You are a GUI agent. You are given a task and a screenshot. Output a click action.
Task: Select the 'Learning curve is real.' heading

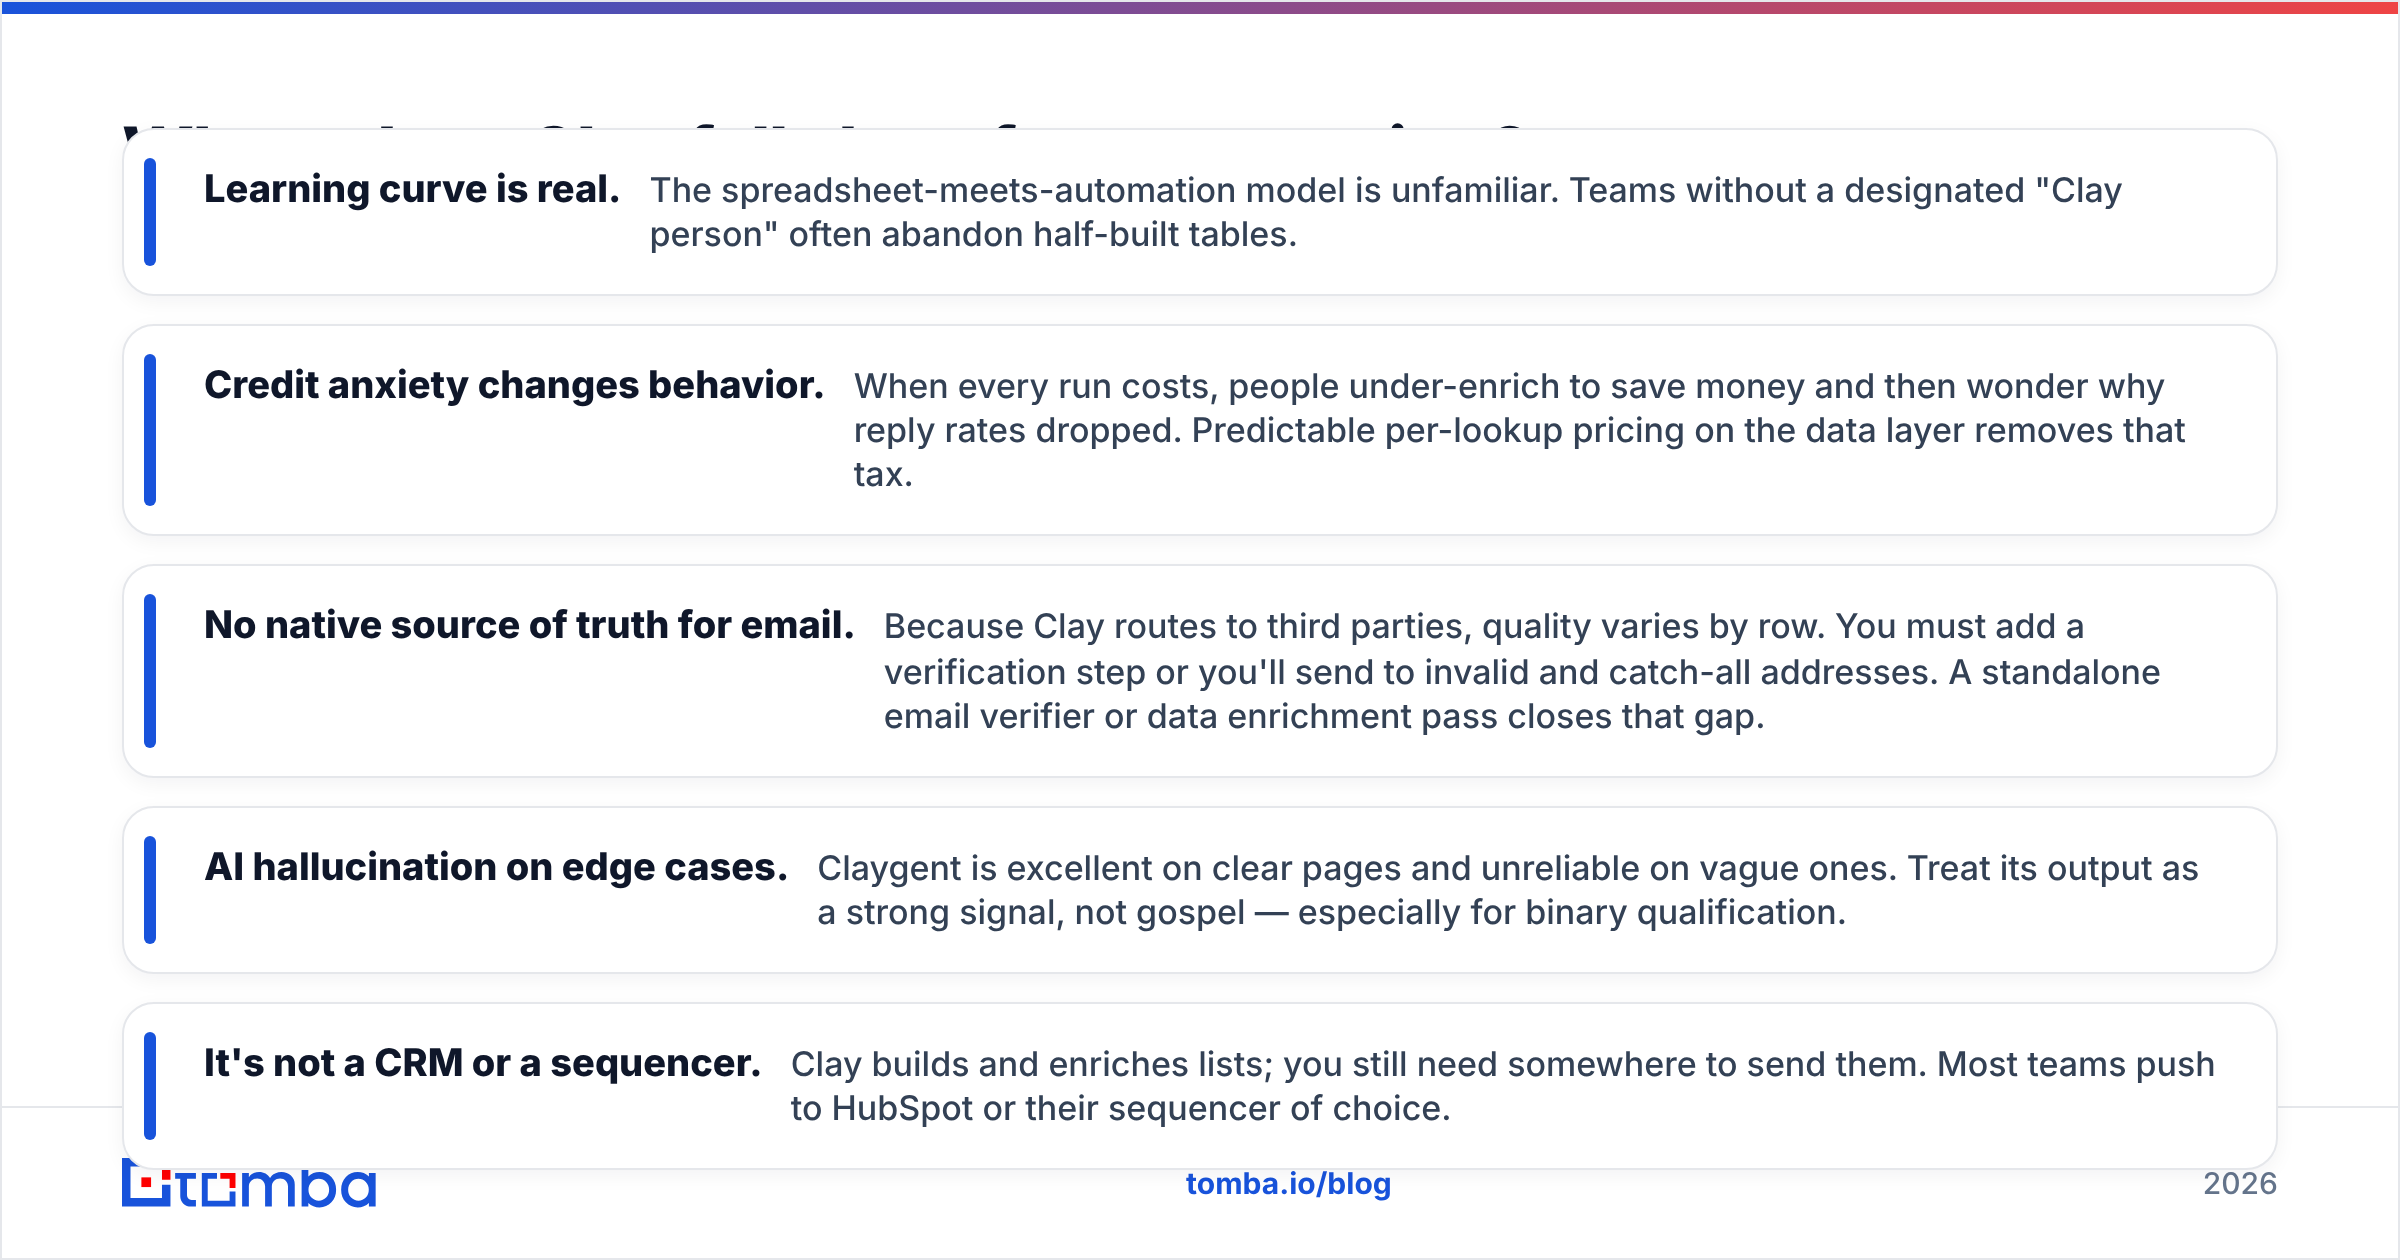tap(412, 189)
